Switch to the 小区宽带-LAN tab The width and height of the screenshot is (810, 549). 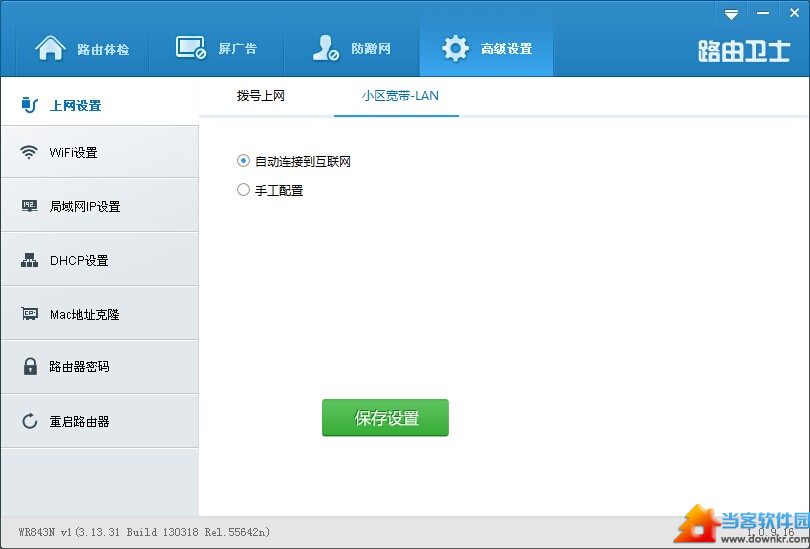[x=400, y=96]
